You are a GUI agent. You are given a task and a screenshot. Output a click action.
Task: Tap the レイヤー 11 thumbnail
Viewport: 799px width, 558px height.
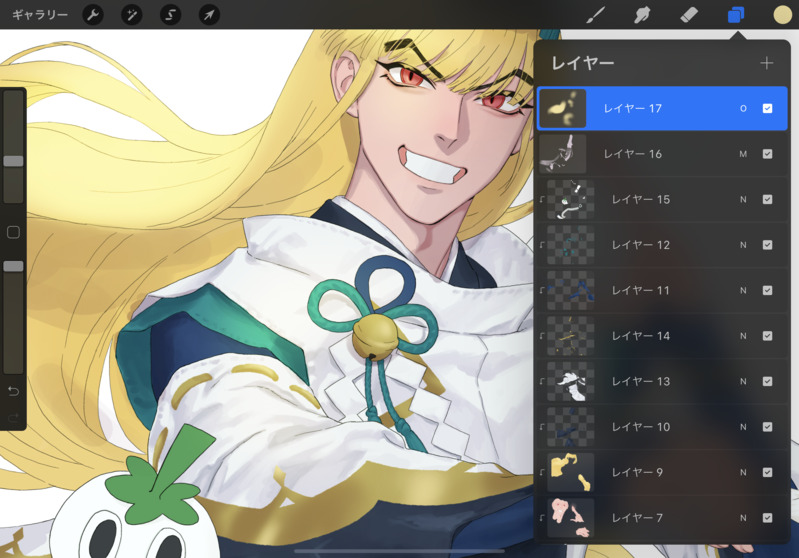tap(571, 290)
